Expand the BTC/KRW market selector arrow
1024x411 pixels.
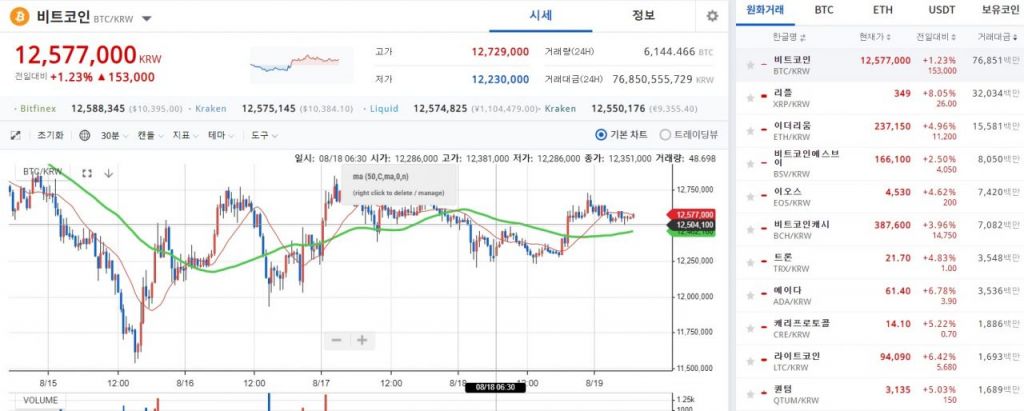(147, 19)
